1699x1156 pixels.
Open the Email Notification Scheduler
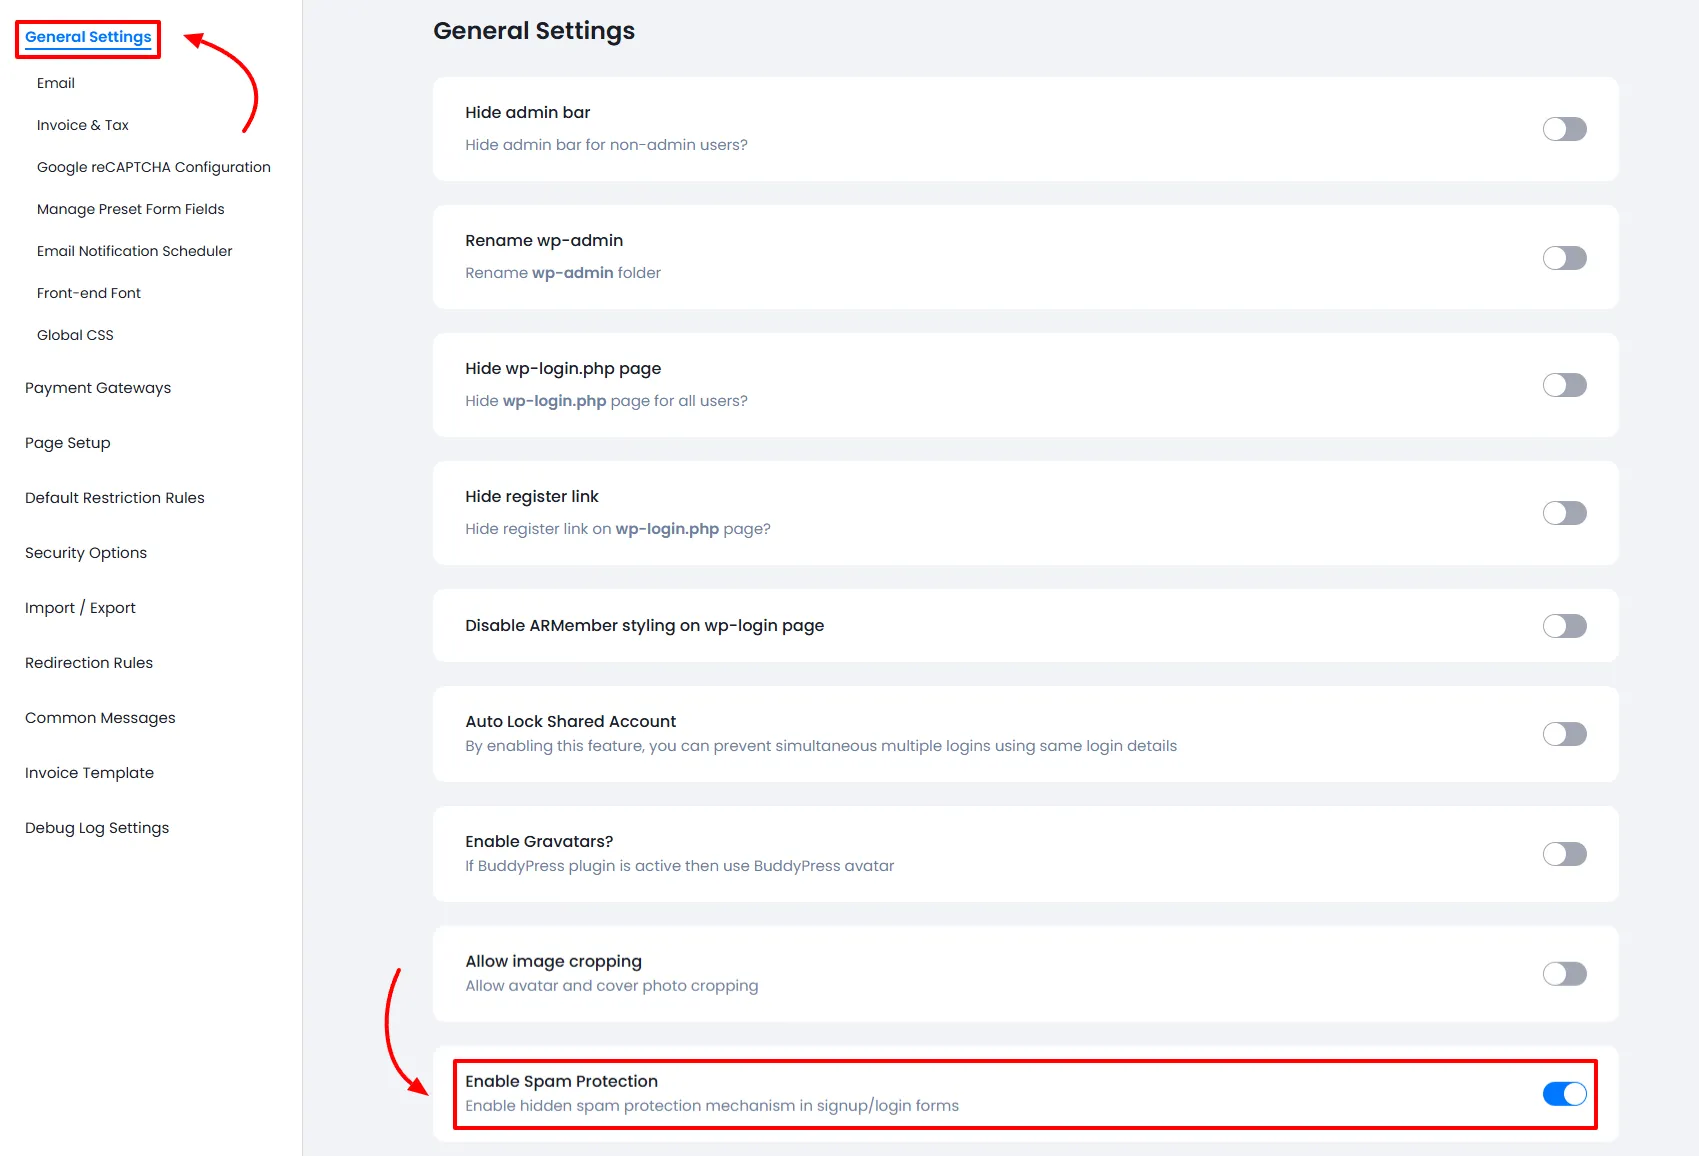tap(134, 250)
